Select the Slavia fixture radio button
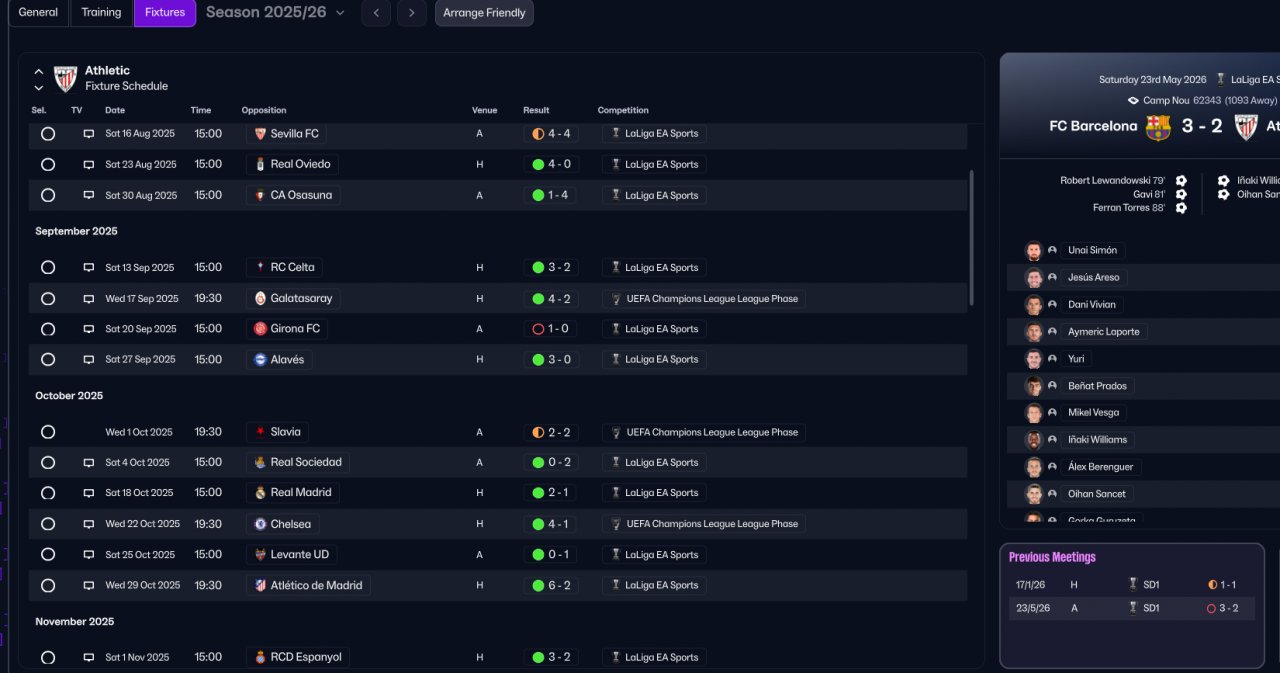1280x673 pixels. [x=48, y=432]
